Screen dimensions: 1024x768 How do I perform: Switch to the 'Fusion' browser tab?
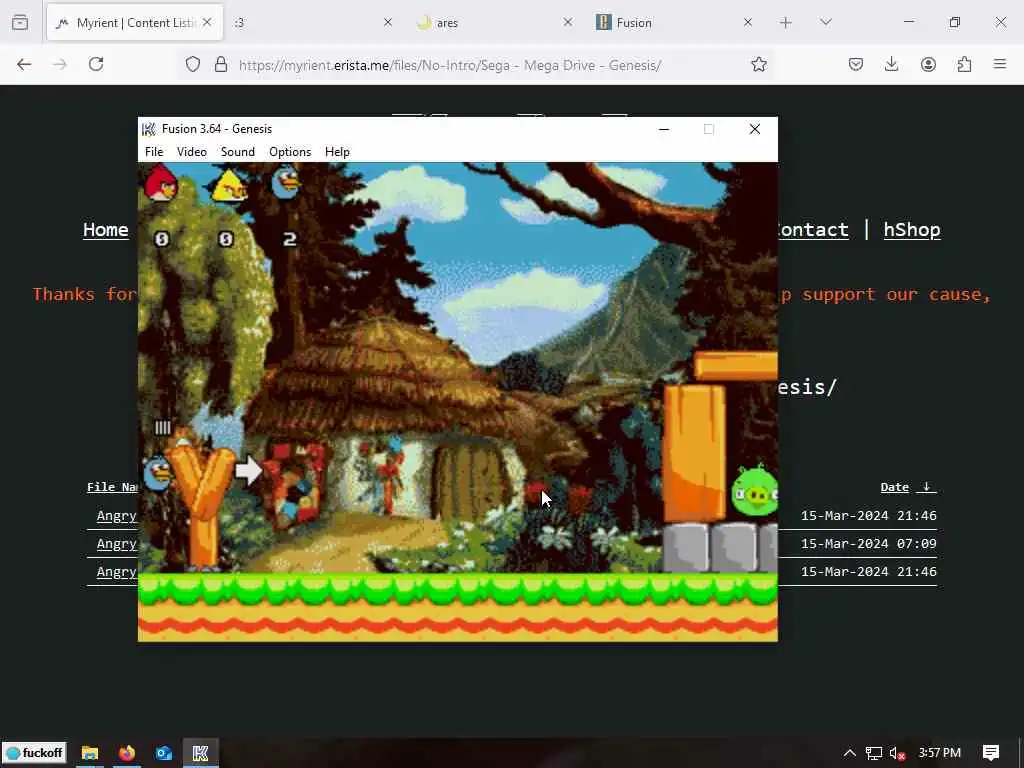coord(633,22)
